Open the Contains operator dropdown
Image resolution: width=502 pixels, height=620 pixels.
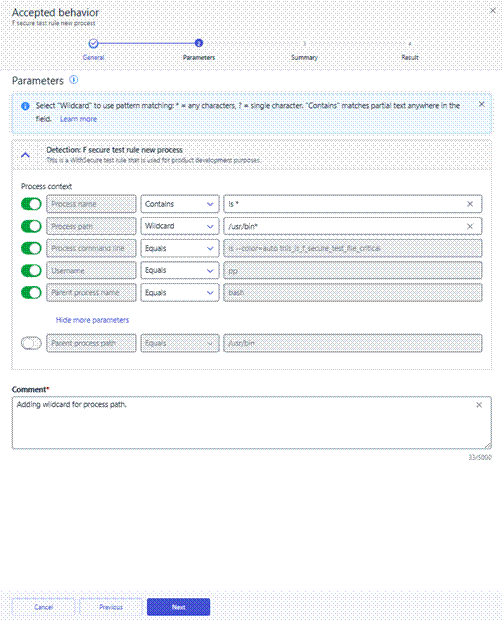coord(180,204)
